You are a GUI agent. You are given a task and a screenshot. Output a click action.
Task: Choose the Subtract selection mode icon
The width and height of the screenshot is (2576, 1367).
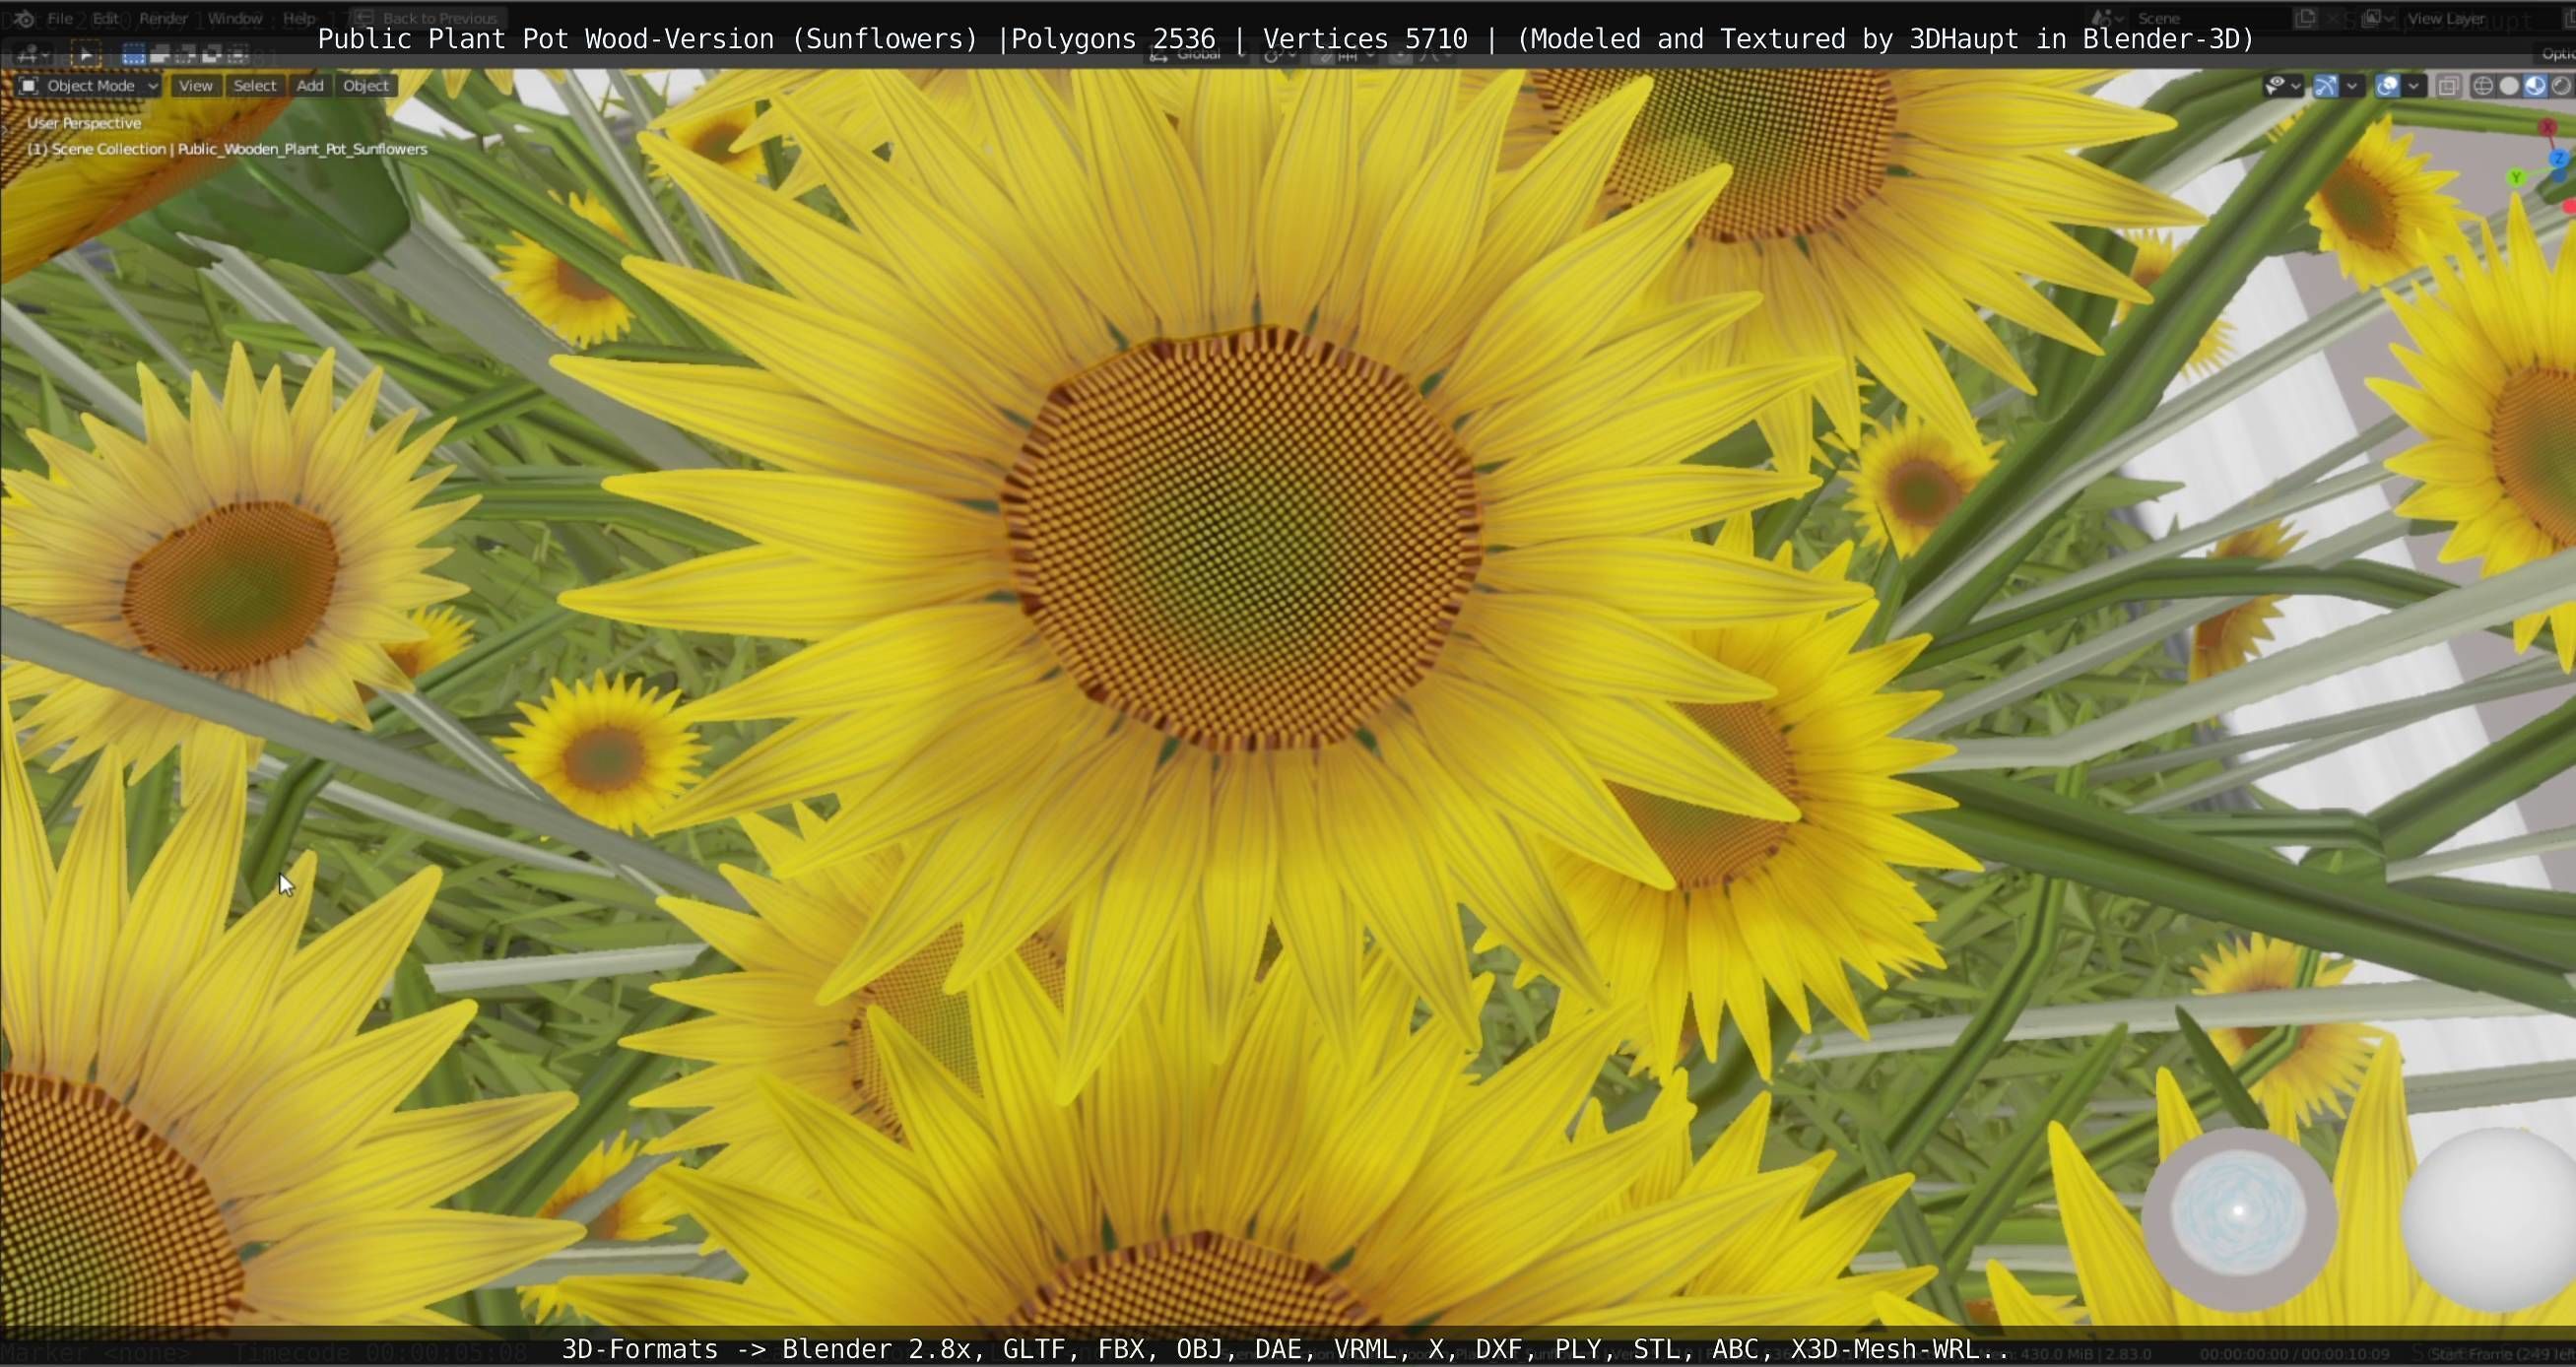pos(186,55)
